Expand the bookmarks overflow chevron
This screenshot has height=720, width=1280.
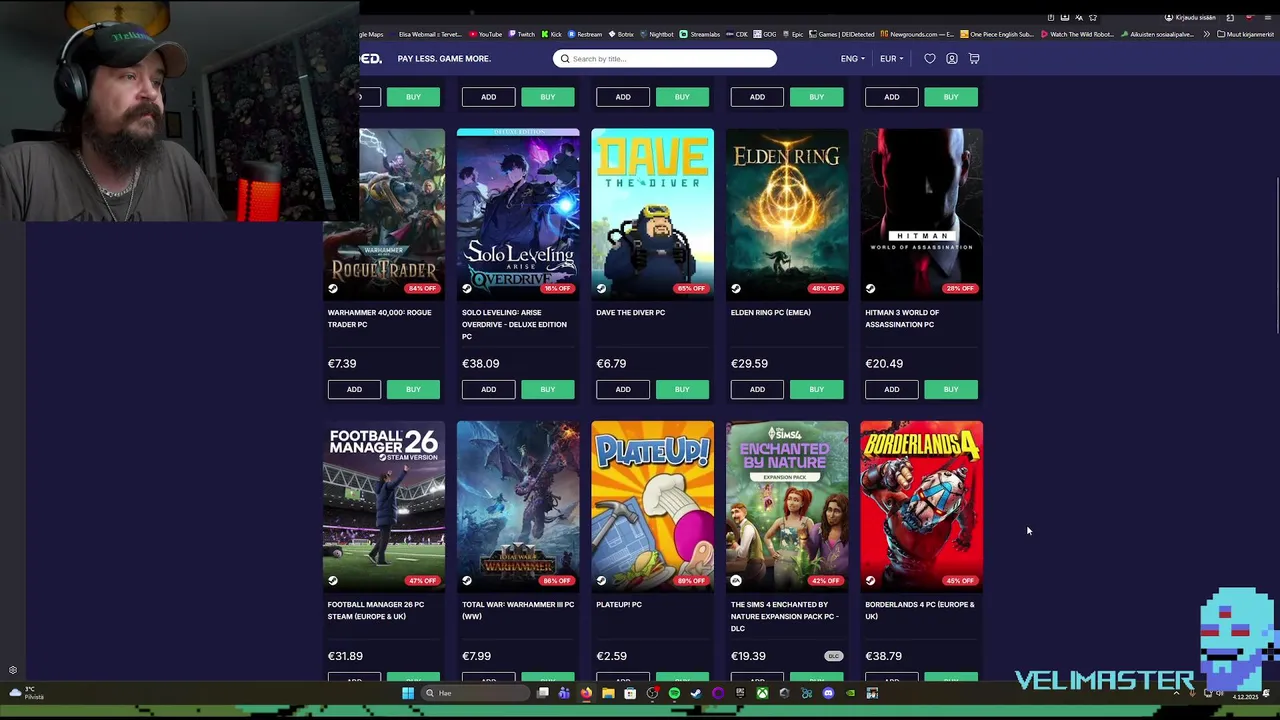click(1206, 34)
